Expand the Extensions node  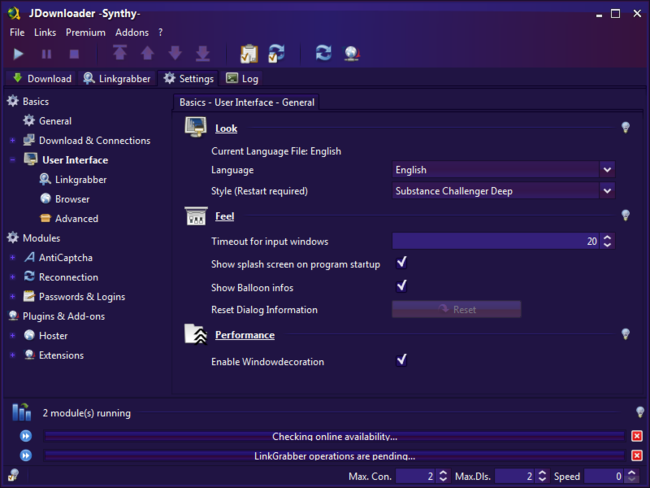coord(12,355)
